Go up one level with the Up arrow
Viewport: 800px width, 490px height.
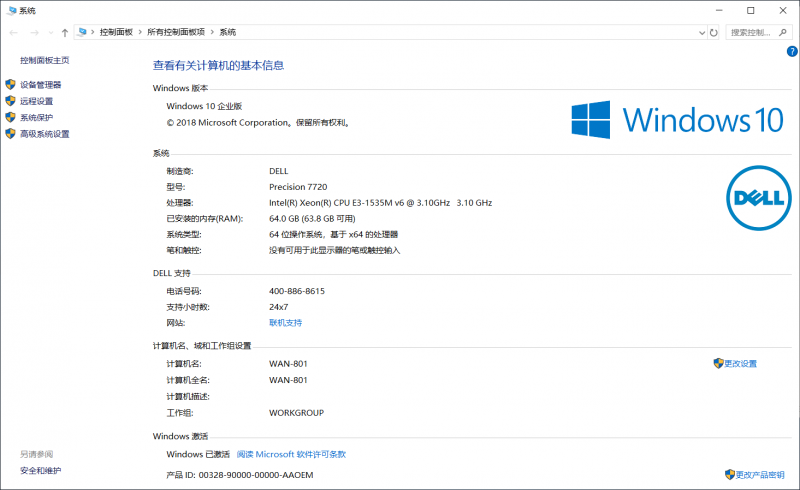point(65,32)
